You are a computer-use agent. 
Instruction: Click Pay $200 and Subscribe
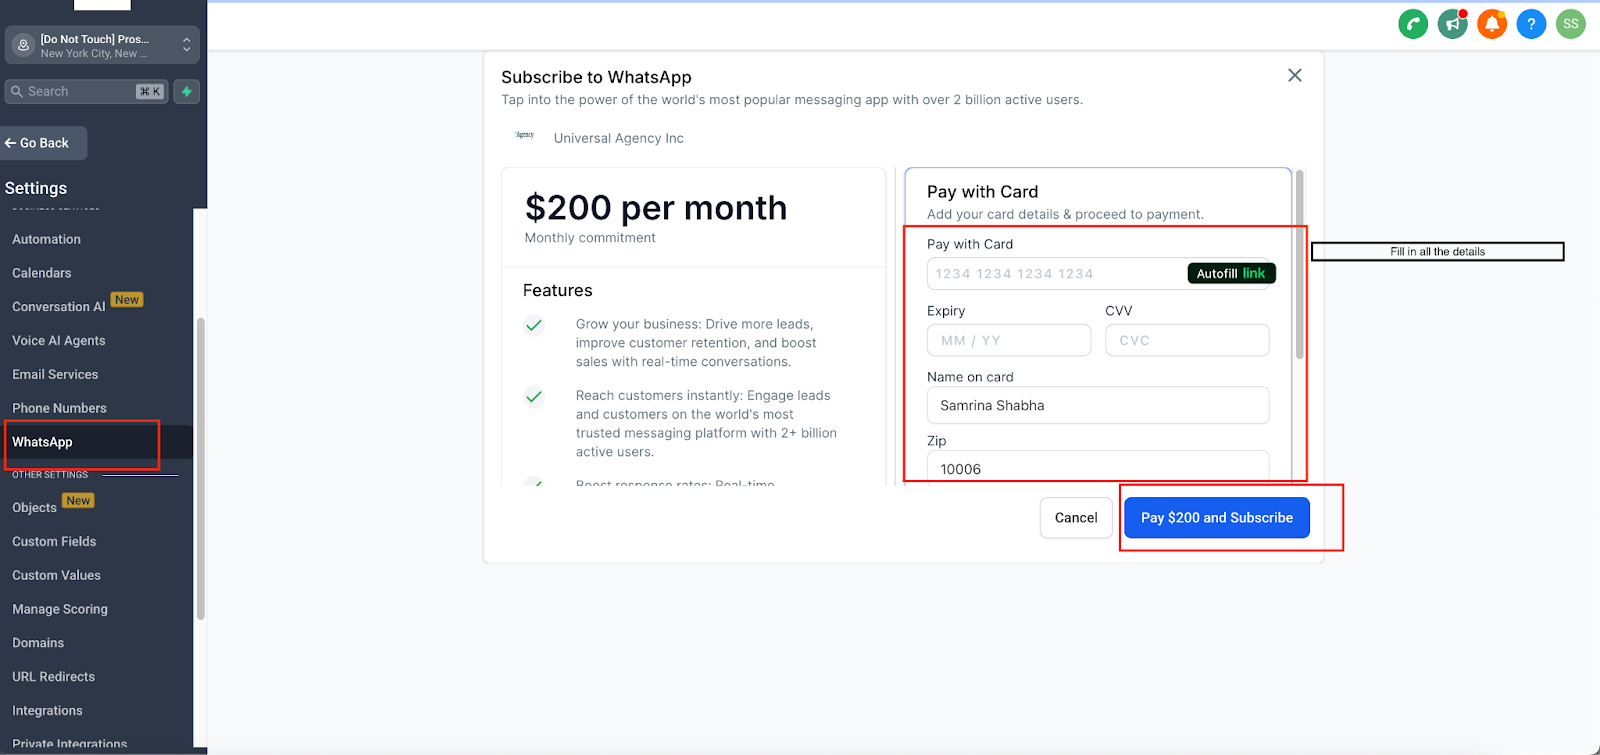click(1217, 518)
